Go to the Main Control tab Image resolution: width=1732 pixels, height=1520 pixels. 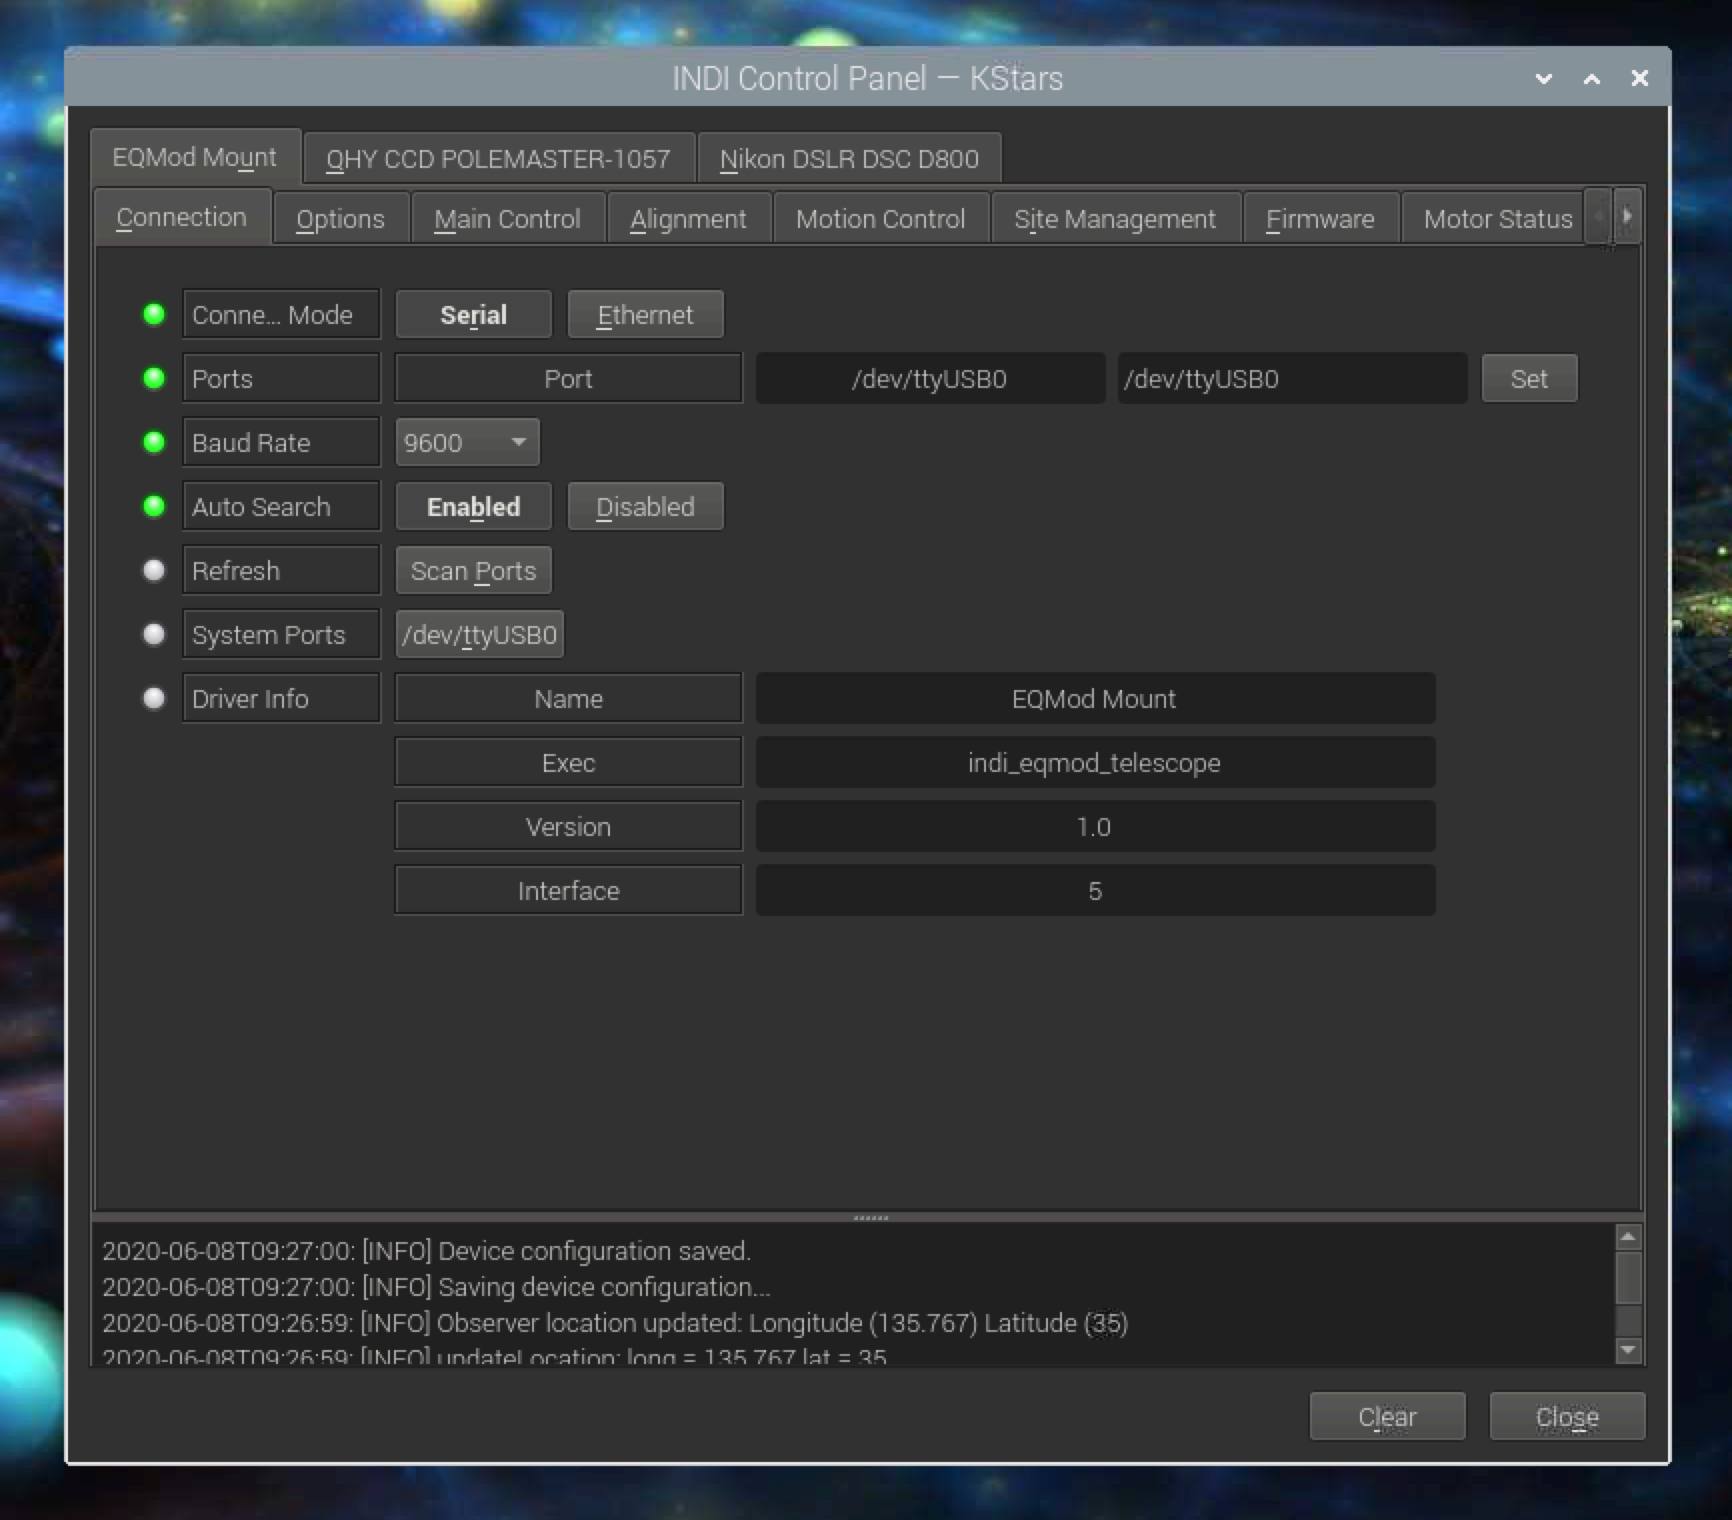coord(507,219)
